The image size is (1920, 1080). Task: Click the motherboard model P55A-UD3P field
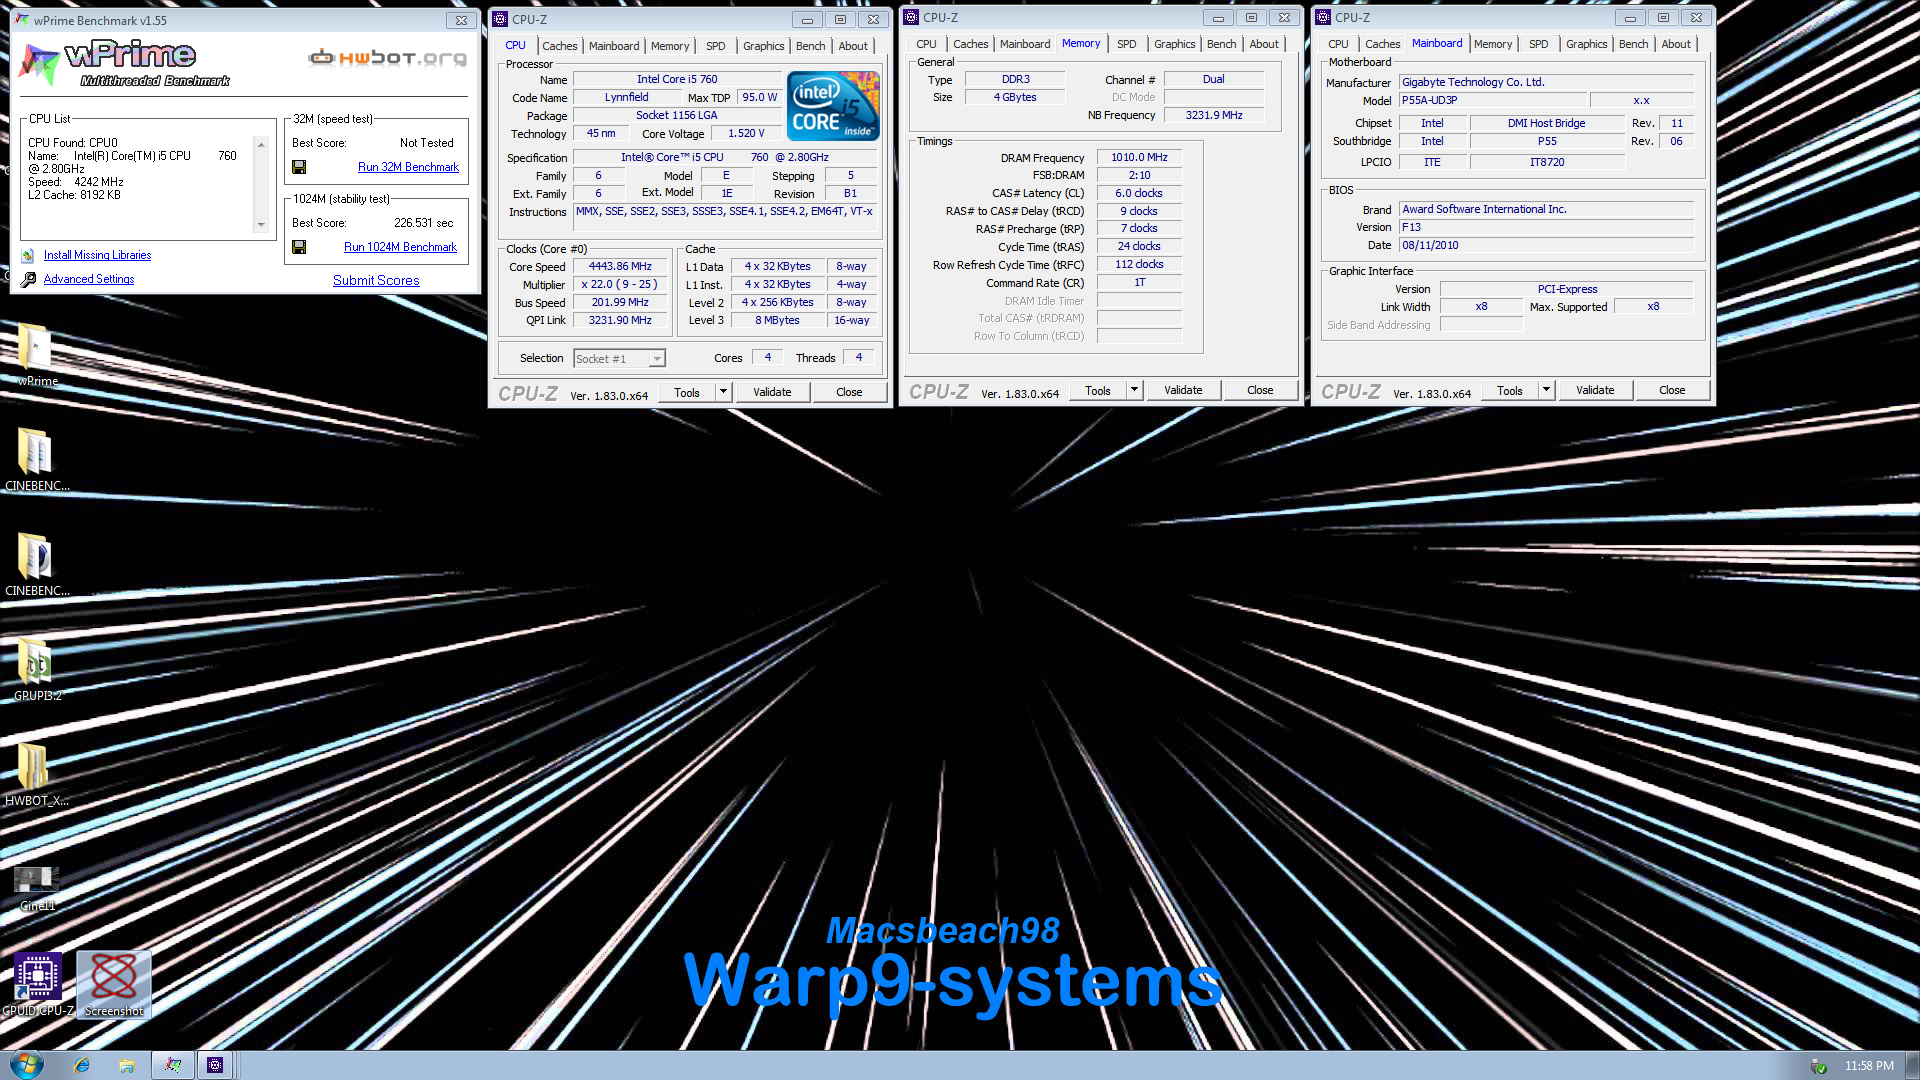[x=1493, y=101]
